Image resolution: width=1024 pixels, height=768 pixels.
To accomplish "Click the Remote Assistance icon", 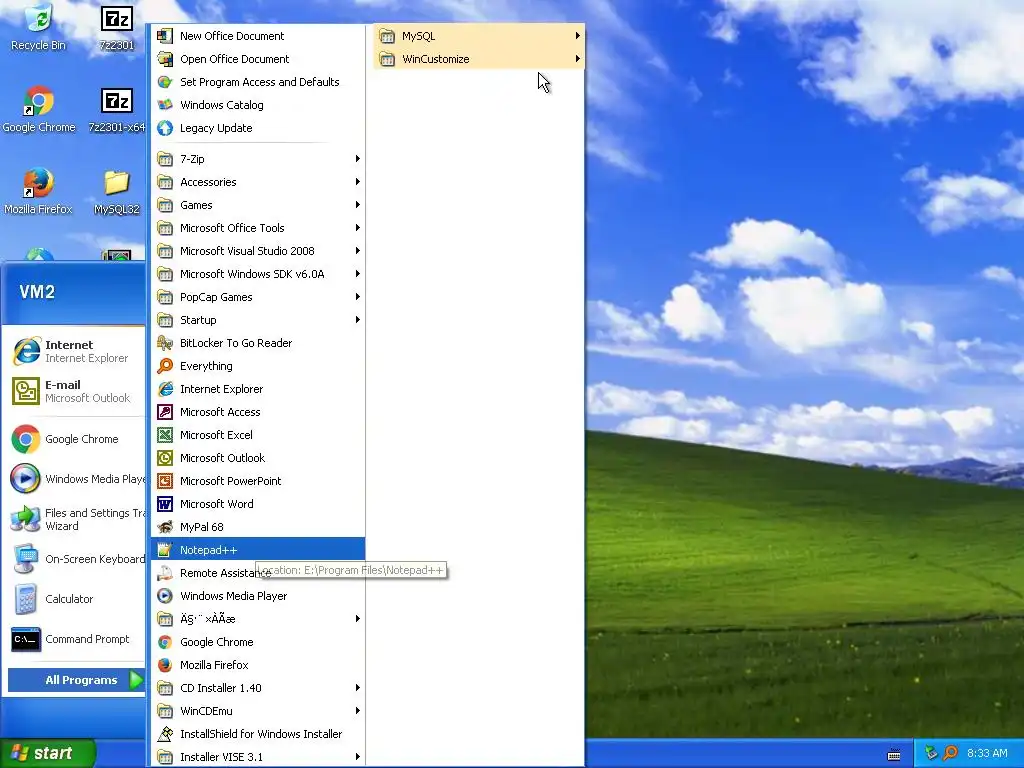I will click(x=165, y=573).
